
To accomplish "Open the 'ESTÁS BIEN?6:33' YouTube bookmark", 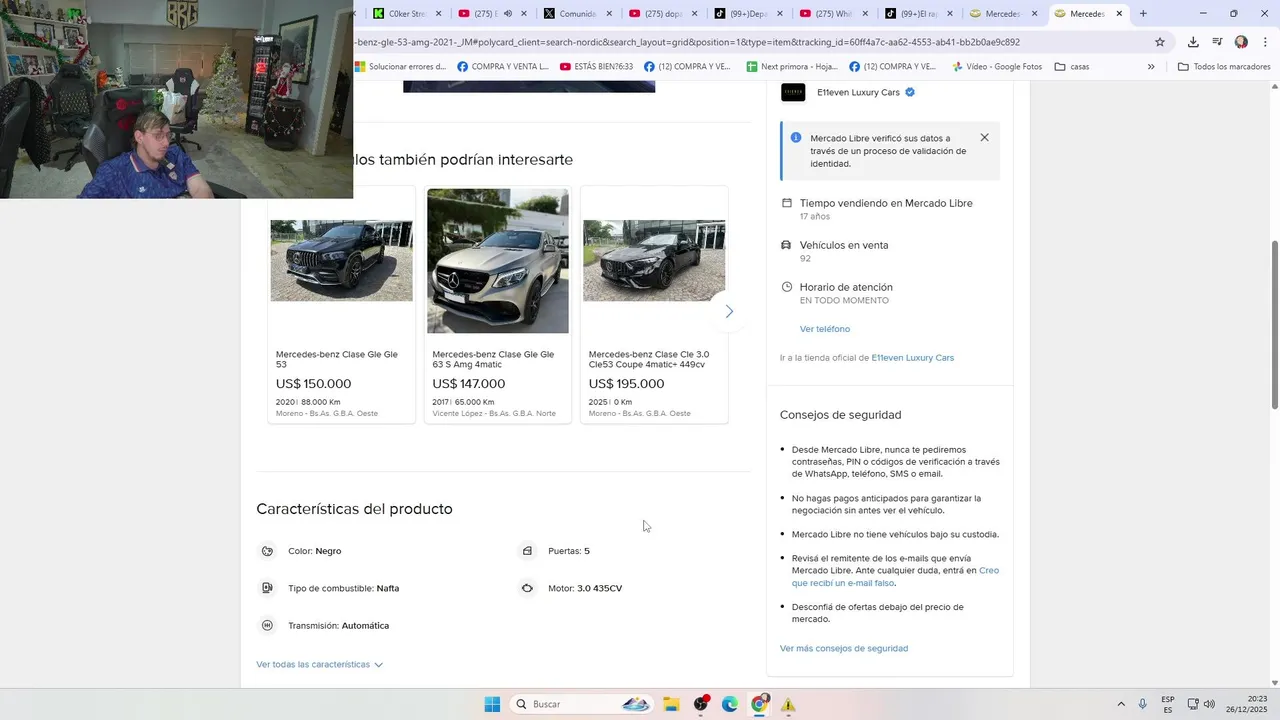I will [x=597, y=67].
